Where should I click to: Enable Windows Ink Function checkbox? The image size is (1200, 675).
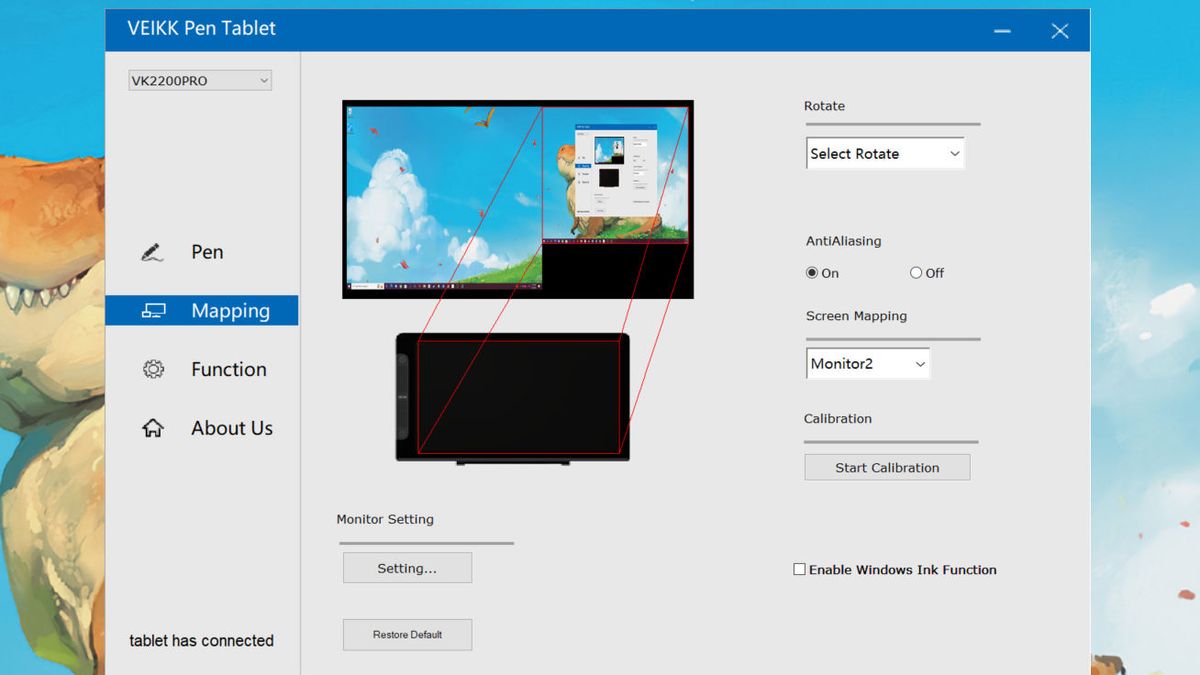coord(799,569)
